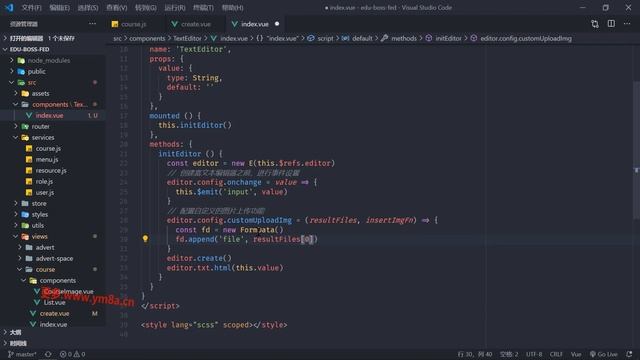Switch to the course.js editor tab

(133, 24)
